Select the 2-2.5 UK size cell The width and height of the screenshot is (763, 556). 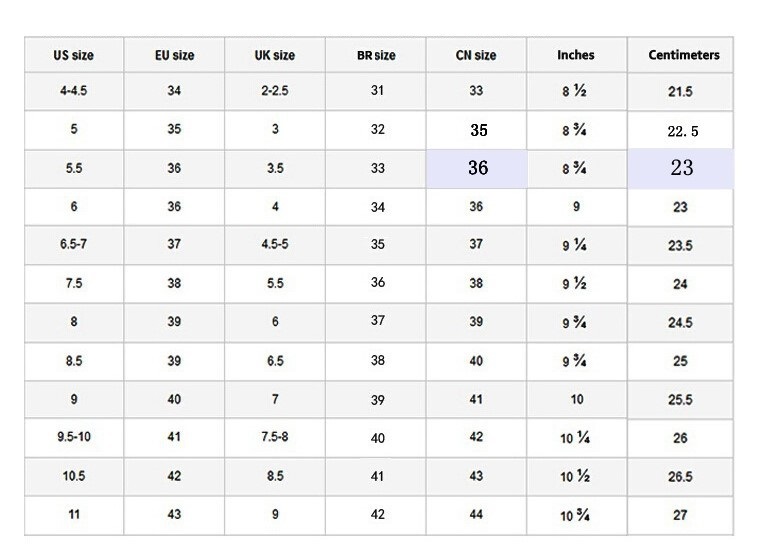[275, 91]
